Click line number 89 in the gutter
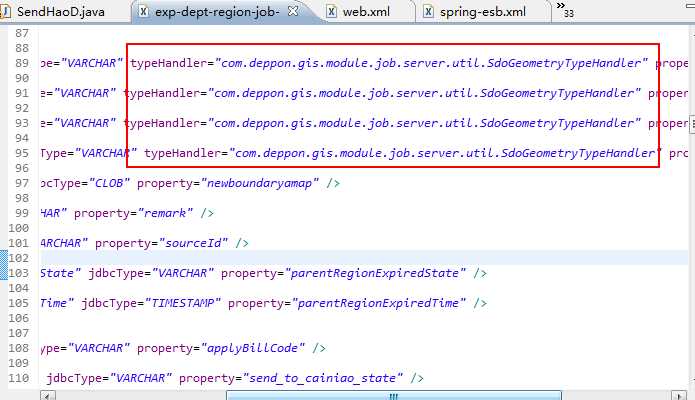This screenshot has width=695, height=400. pyautogui.click(x=22, y=63)
